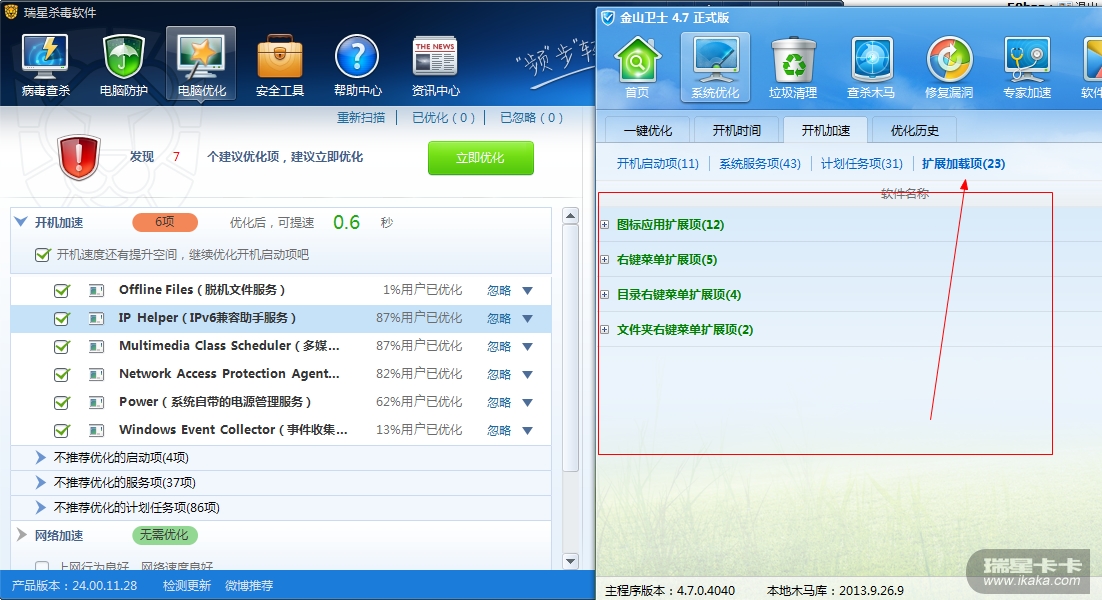Open 查杀木马 radar icon
The image size is (1102, 600).
click(x=871, y=68)
